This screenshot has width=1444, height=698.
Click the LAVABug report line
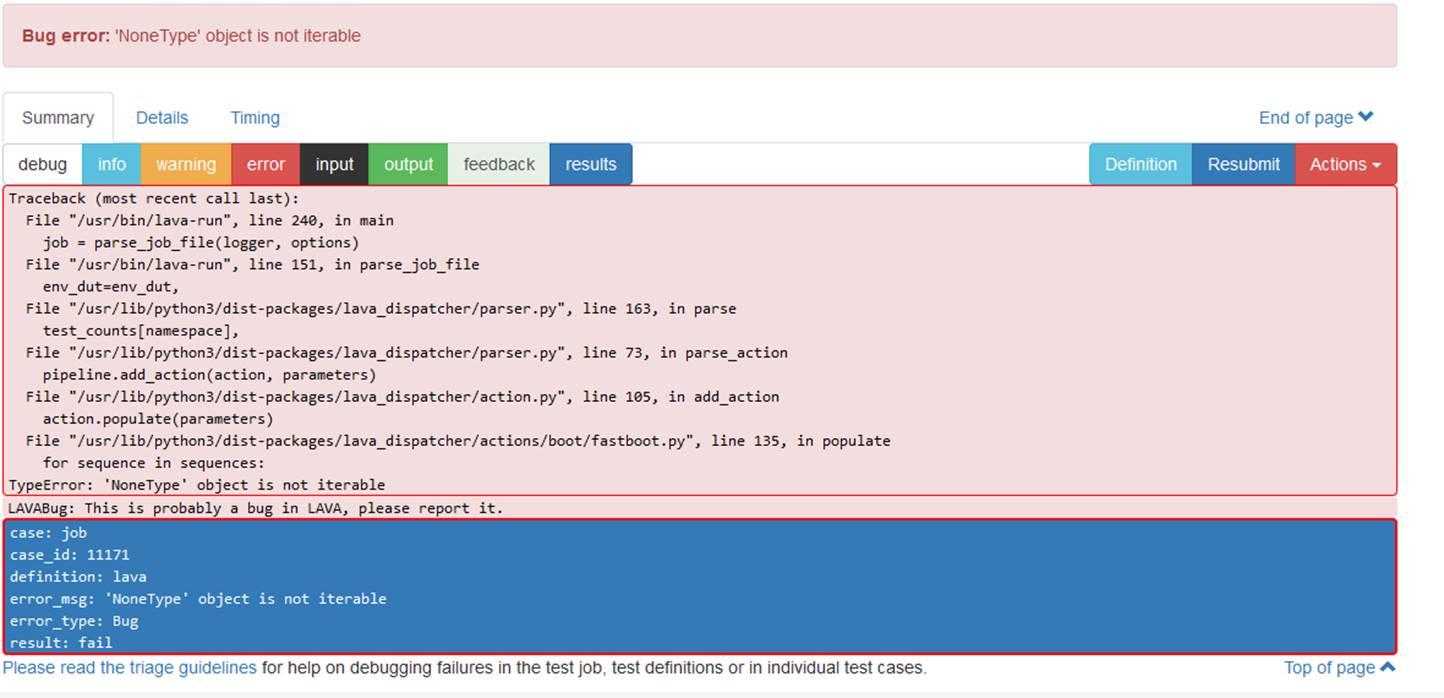(255, 508)
